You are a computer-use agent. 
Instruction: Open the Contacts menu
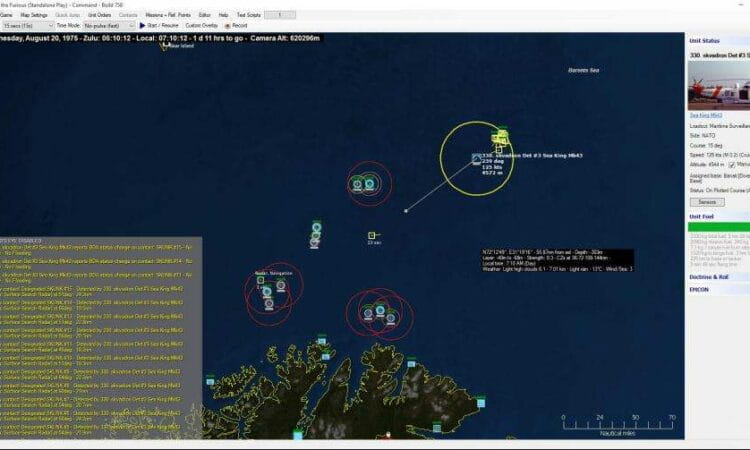[x=128, y=15]
